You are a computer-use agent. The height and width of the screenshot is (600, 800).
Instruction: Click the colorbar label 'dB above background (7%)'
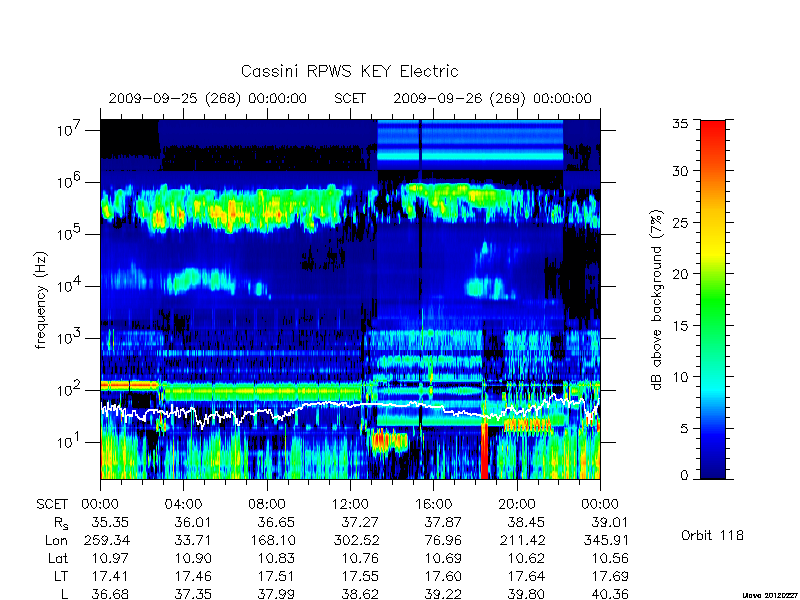pos(657,300)
